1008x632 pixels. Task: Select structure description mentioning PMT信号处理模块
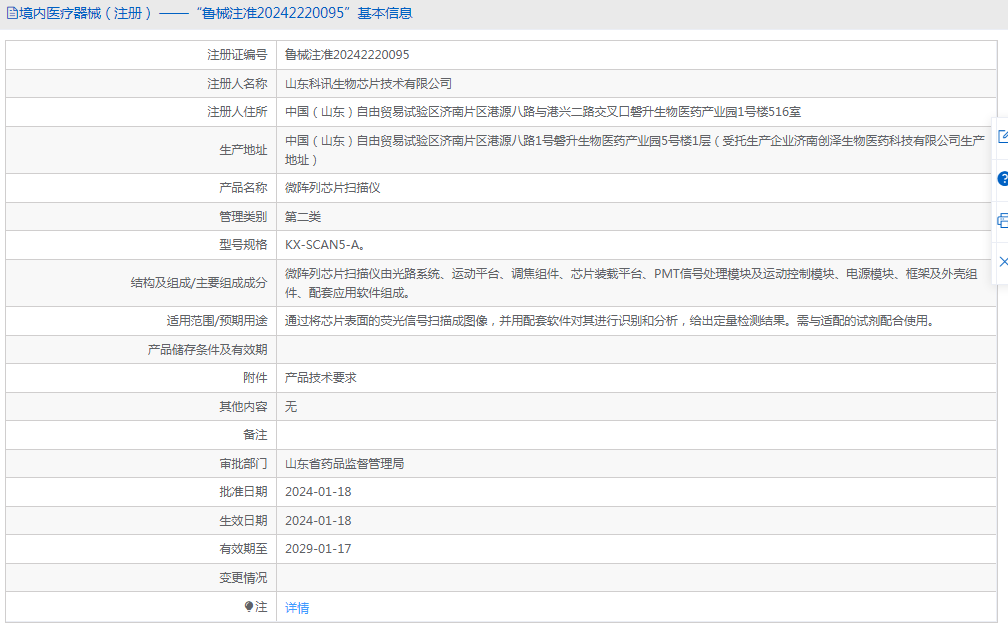pyautogui.click(x=631, y=283)
